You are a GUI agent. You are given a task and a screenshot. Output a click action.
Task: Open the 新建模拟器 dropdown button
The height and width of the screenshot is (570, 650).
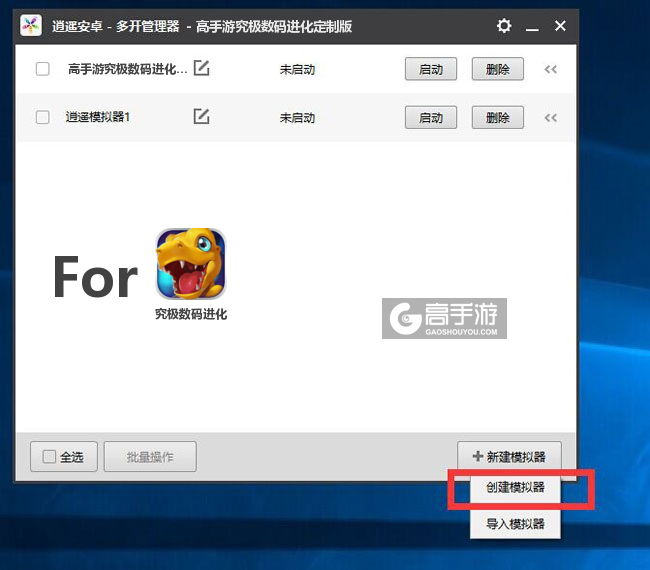click(509, 456)
